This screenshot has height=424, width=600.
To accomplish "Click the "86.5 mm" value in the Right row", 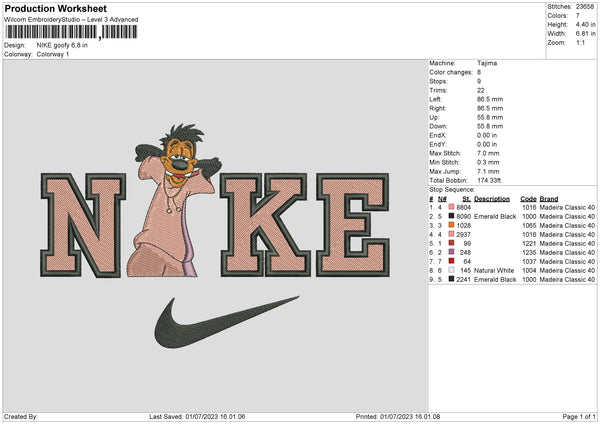I will [490, 108].
